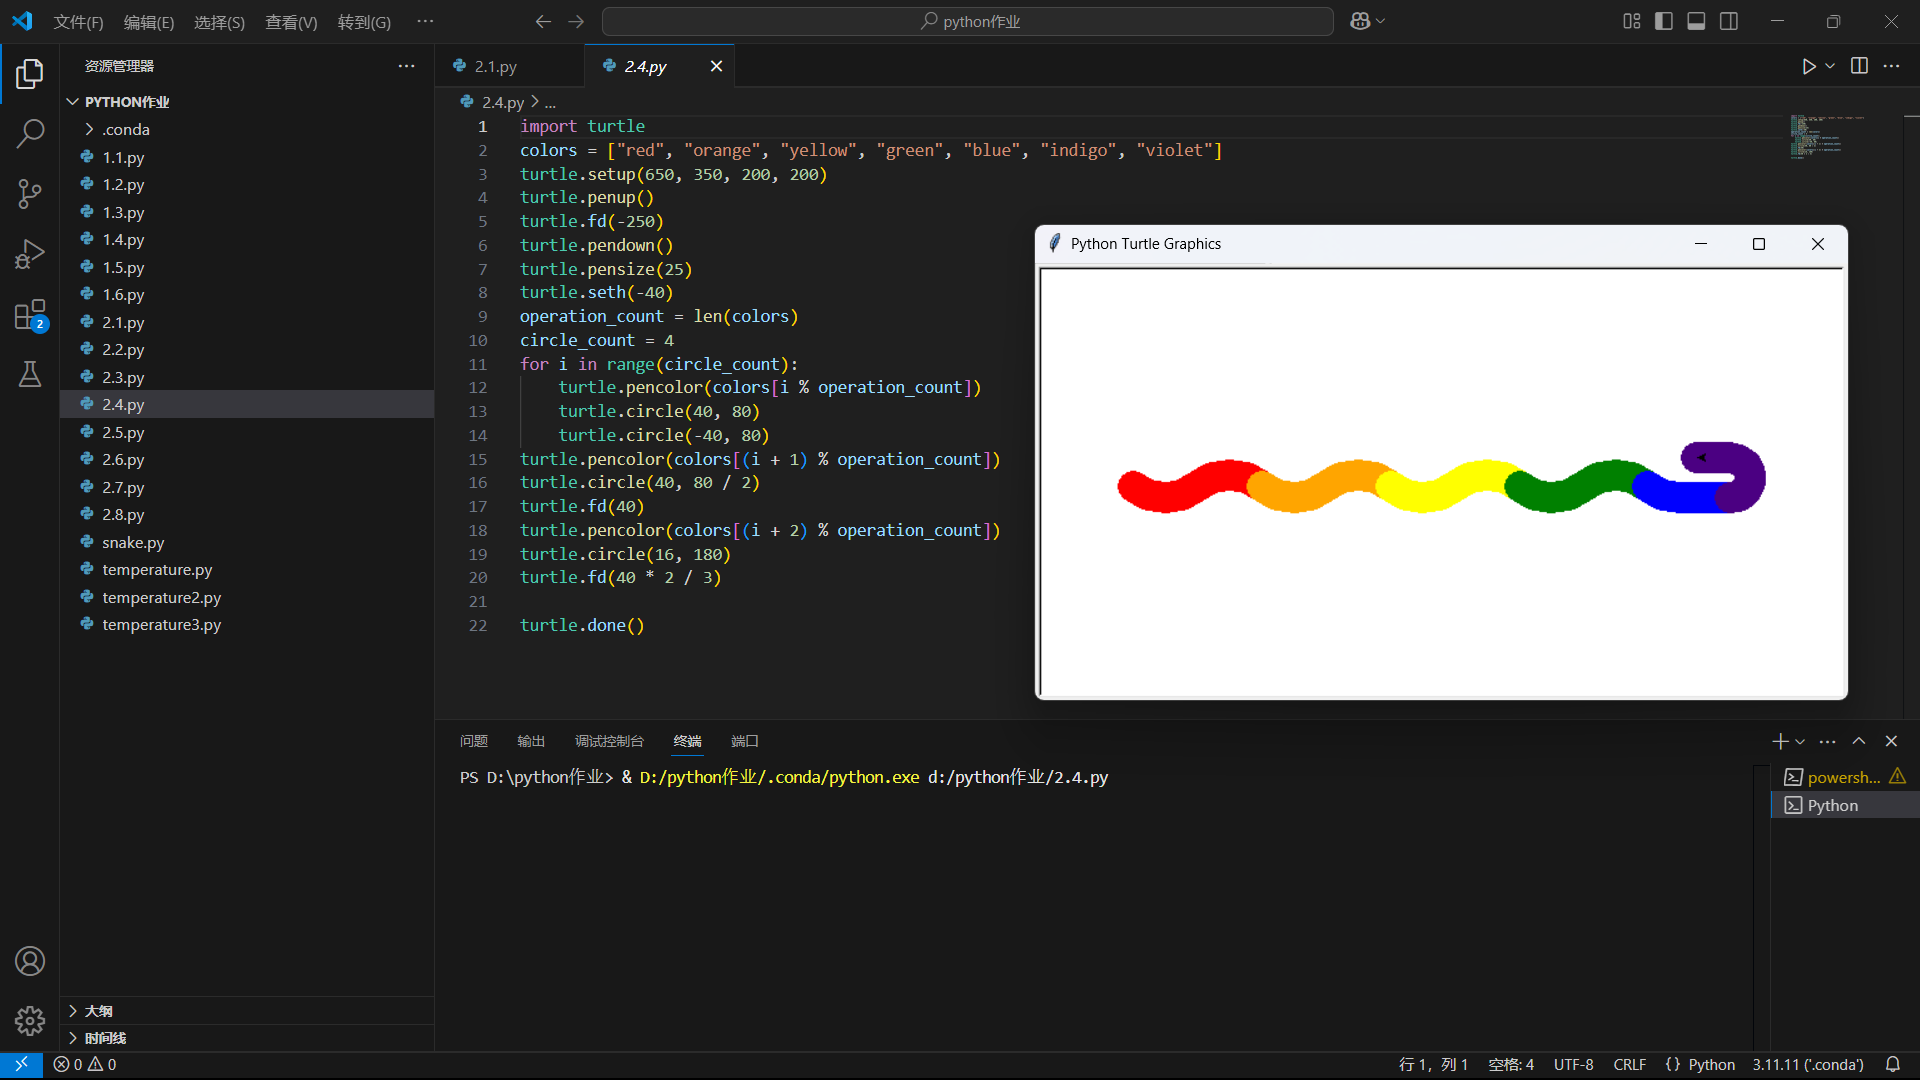Switch to the 2.1.py editor tab
Viewport: 1920px width, 1080px height.
(495, 66)
